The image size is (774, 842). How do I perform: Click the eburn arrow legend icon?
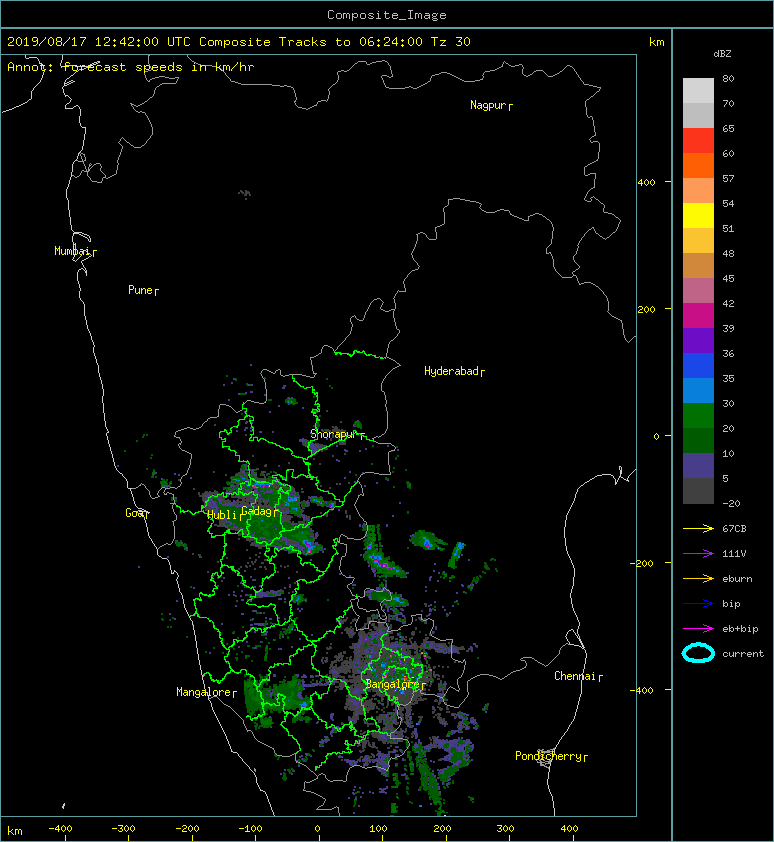click(698, 578)
